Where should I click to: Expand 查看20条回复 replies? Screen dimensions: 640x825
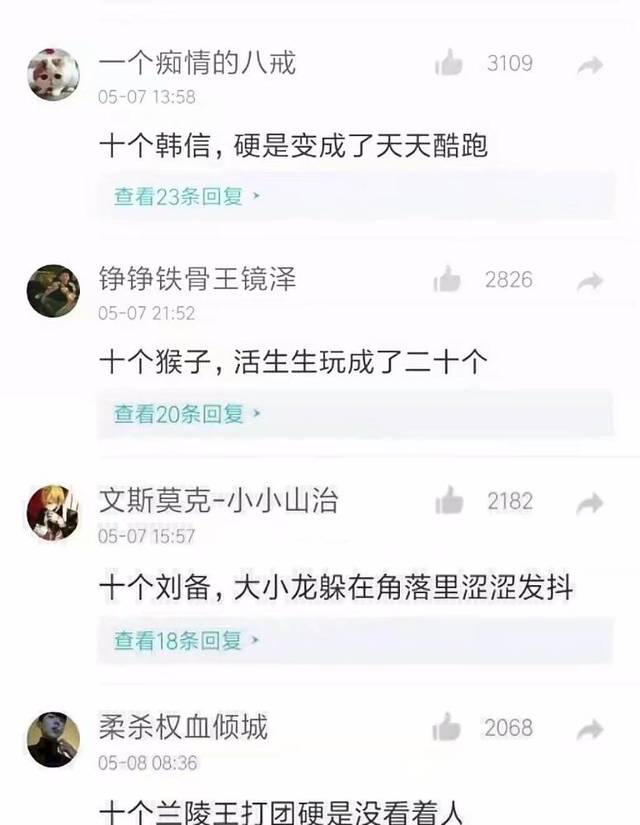(x=187, y=414)
